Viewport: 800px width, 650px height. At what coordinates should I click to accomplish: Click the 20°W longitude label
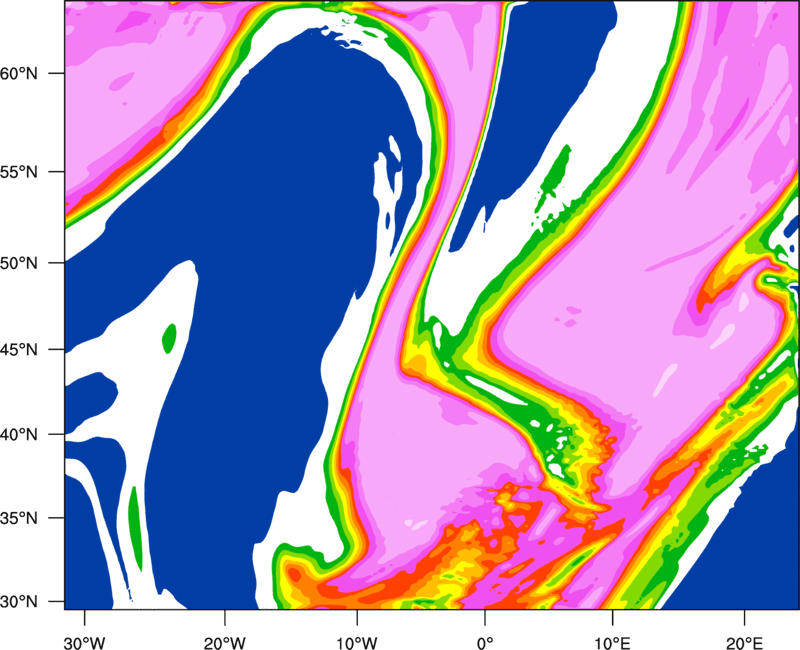[x=224, y=643]
